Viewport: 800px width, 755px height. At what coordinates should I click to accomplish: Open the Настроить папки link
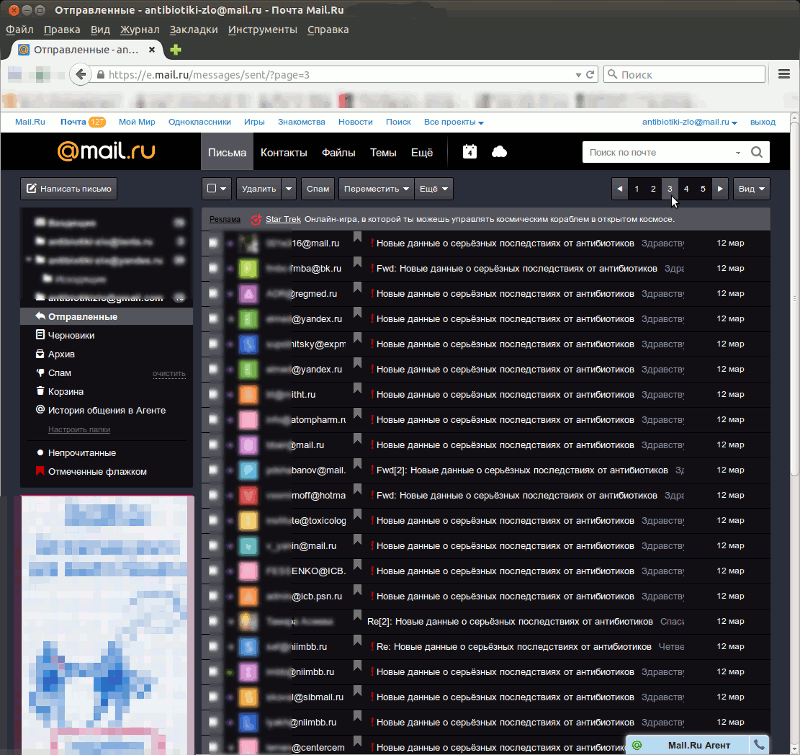coord(79,430)
